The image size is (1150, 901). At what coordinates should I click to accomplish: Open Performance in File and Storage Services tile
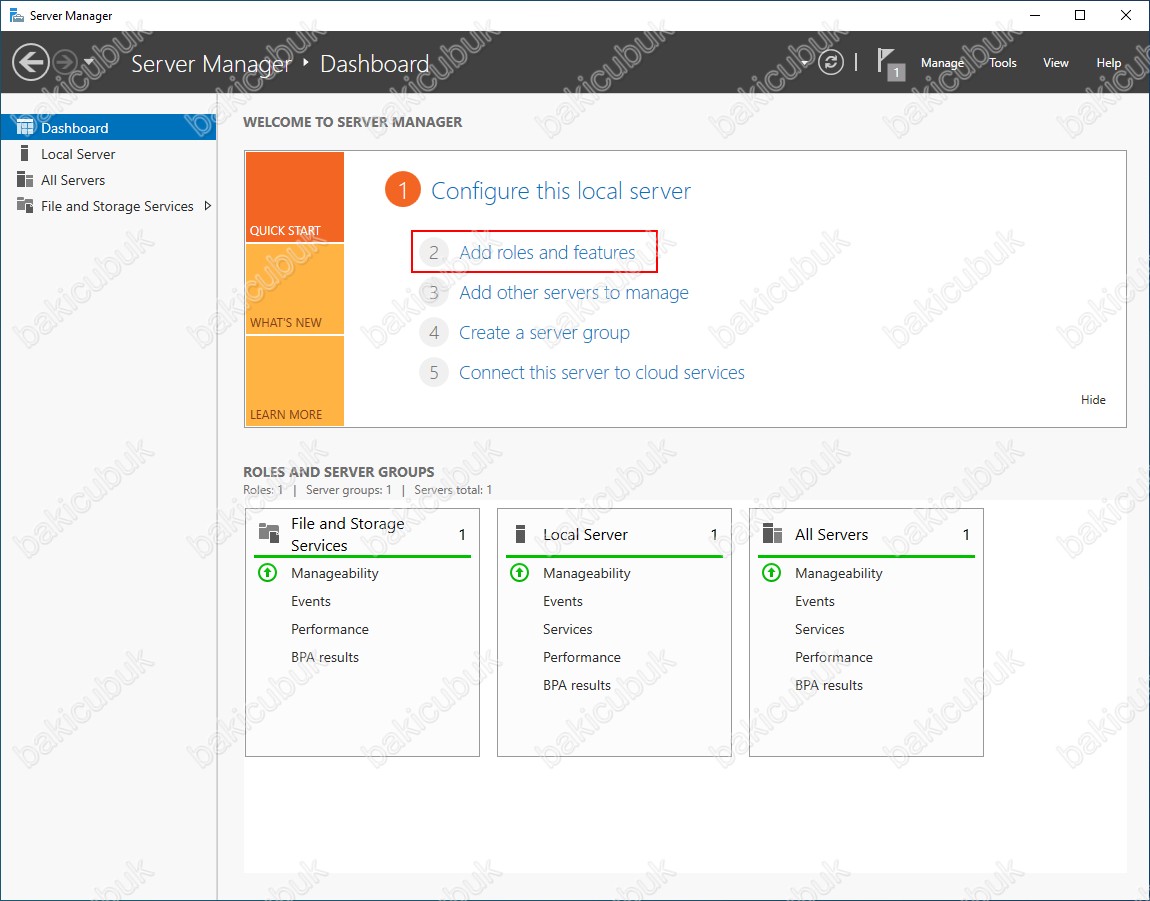330,629
